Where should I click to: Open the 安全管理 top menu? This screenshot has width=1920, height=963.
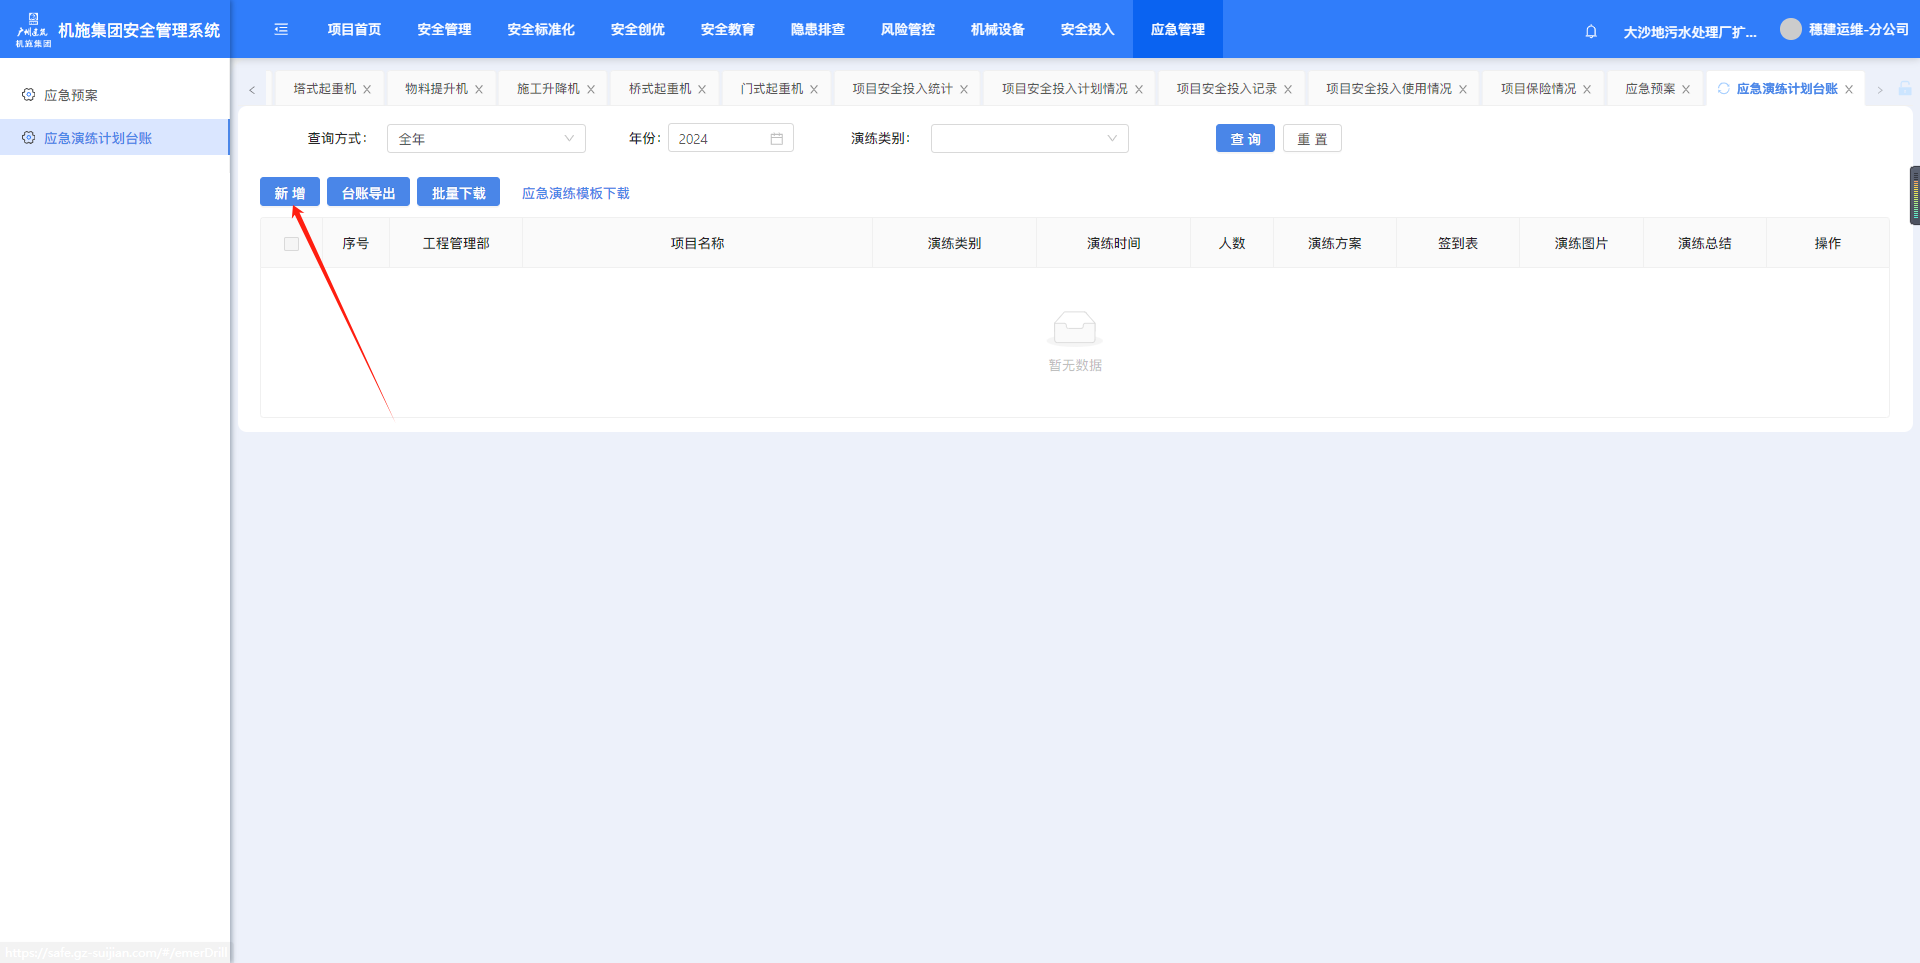pos(444,30)
